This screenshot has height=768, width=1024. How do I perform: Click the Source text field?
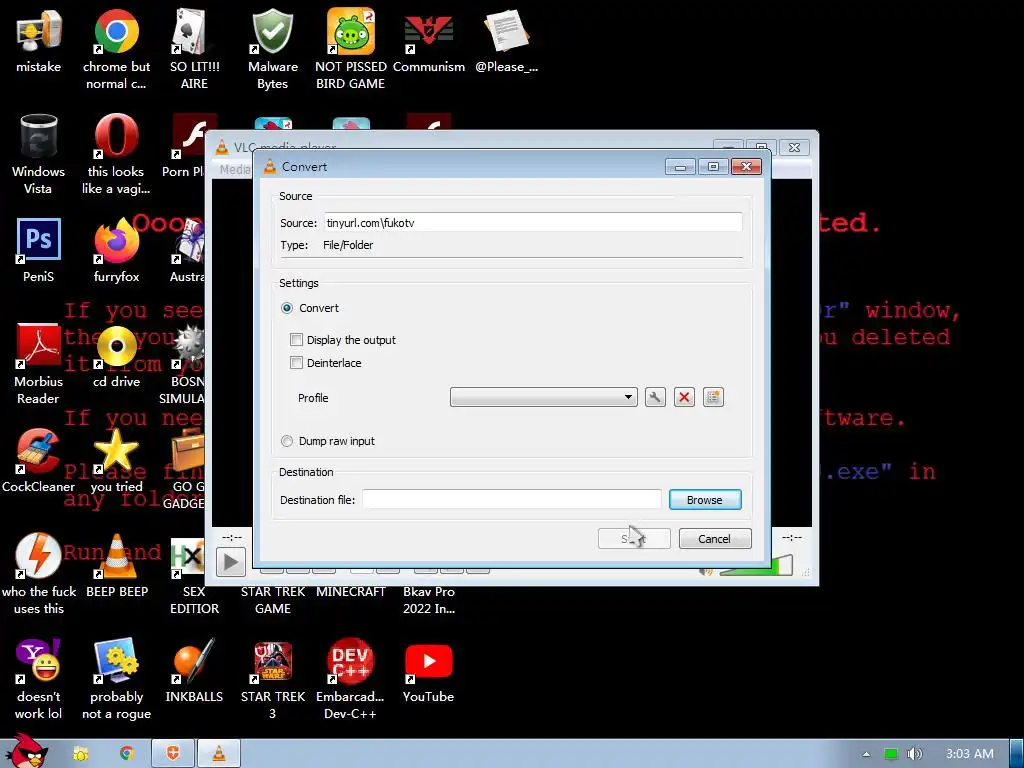pyautogui.click(x=533, y=223)
